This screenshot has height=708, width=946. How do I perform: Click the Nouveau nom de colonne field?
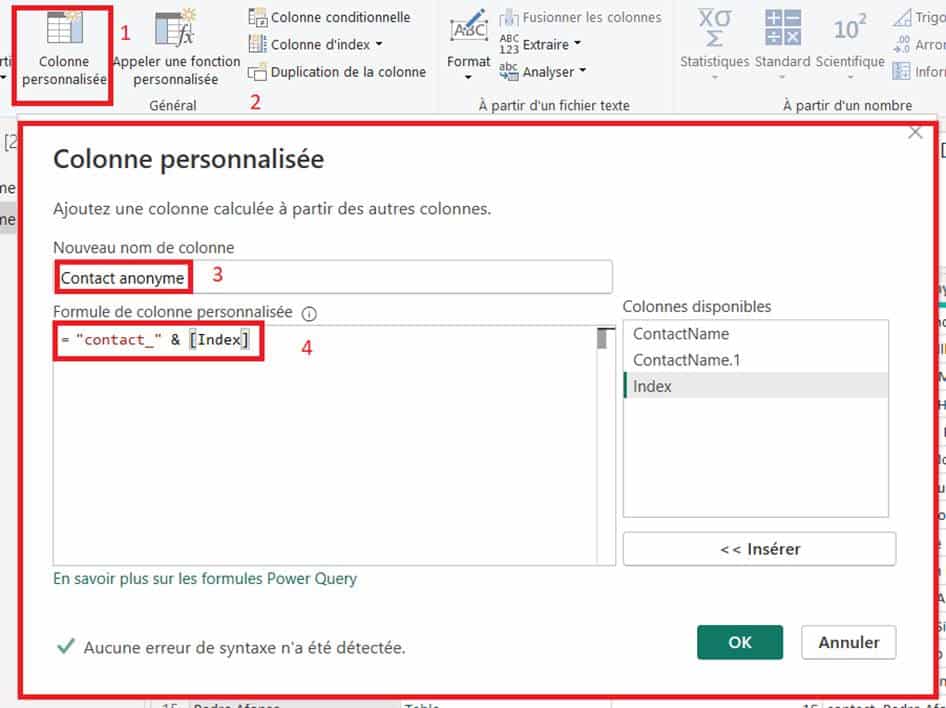400,277
